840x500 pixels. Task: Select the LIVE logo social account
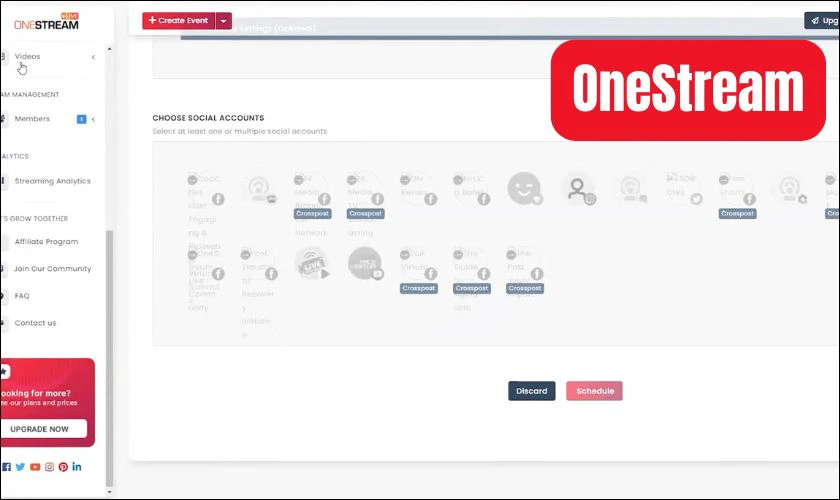[x=311, y=263]
